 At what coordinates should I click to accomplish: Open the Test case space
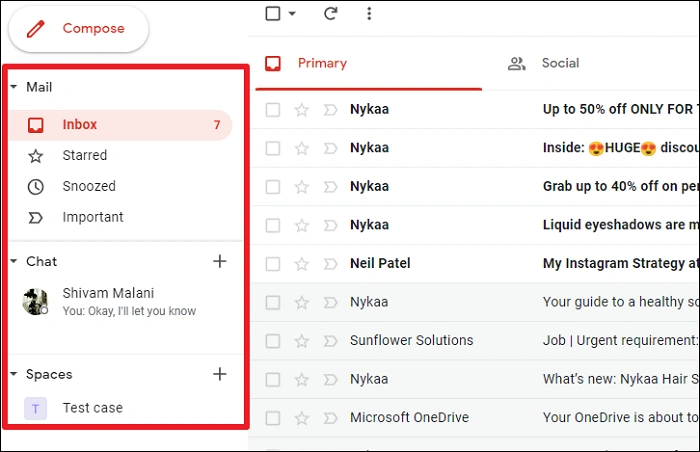(x=126, y=408)
